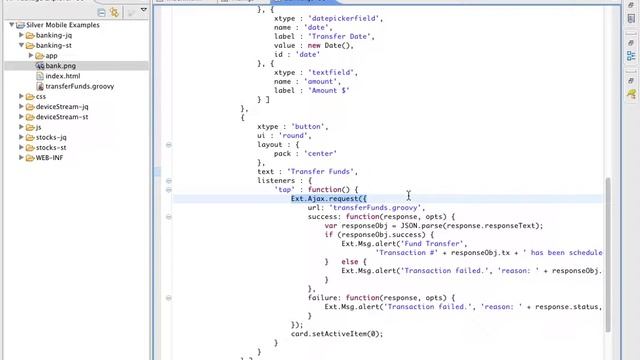Fold the 'tap' function code block marker
The image size is (640, 360).
(169, 190)
